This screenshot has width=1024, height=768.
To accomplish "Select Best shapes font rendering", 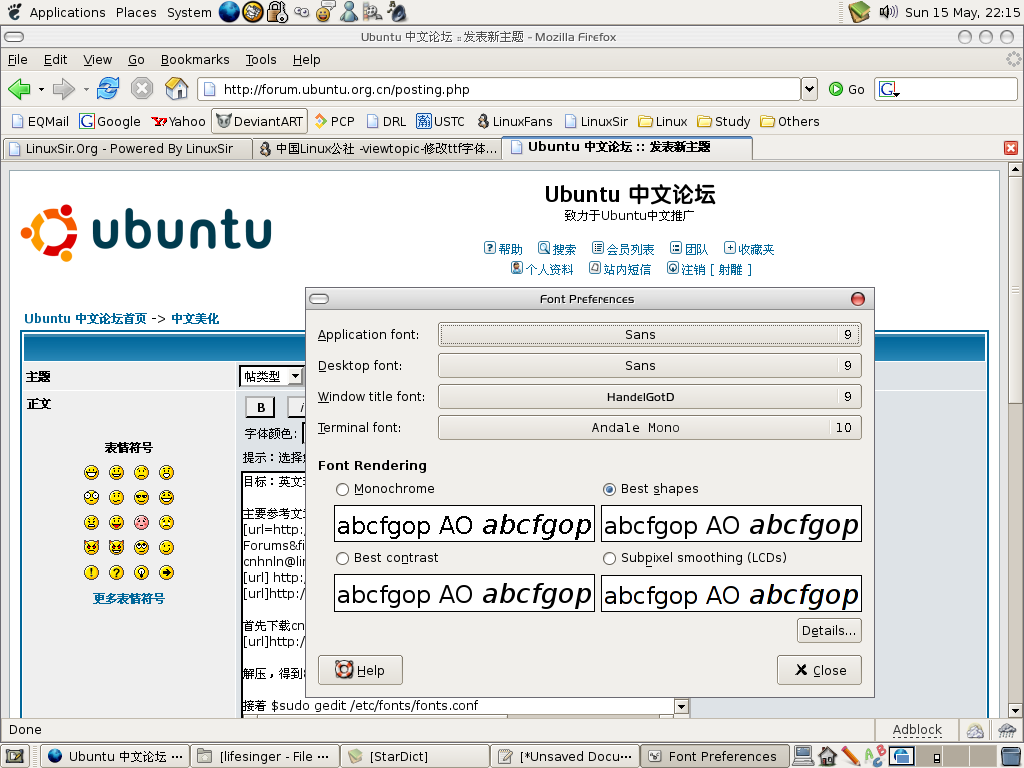I will click(x=609, y=489).
